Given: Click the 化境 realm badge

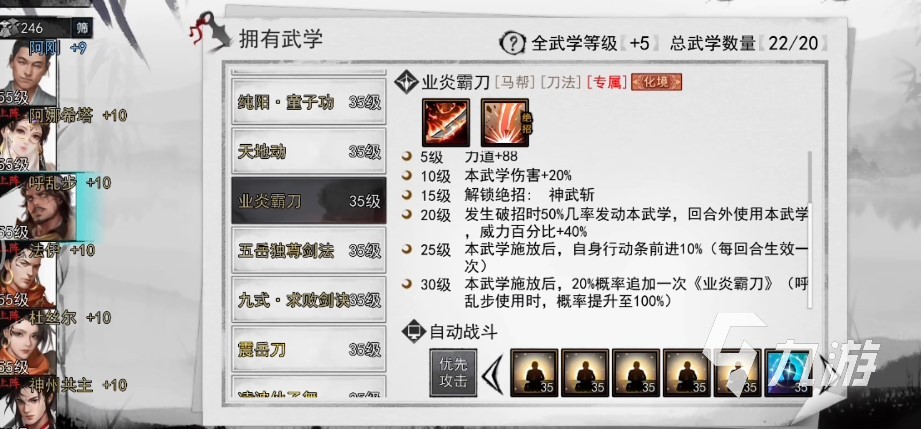Looking at the screenshot, I should point(657,82).
